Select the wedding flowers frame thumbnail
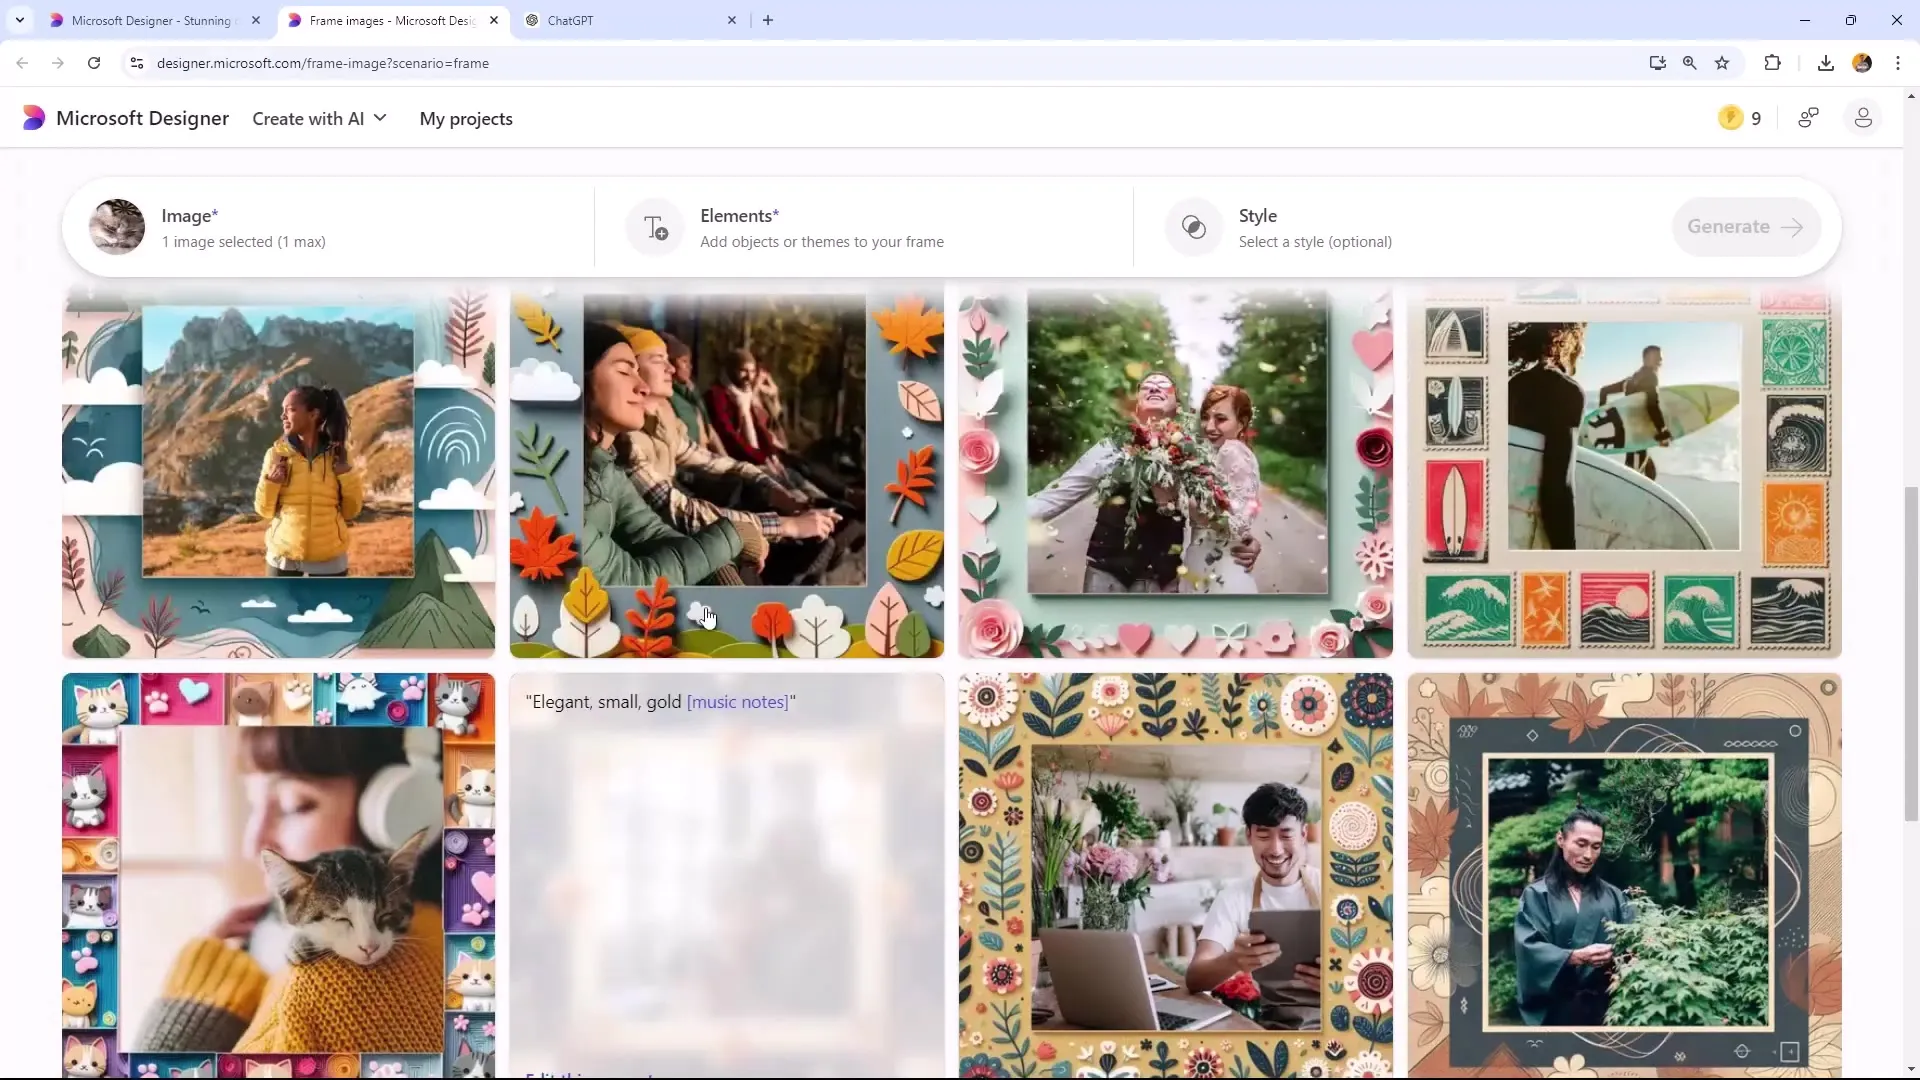This screenshot has width=1920, height=1080. tap(1175, 473)
